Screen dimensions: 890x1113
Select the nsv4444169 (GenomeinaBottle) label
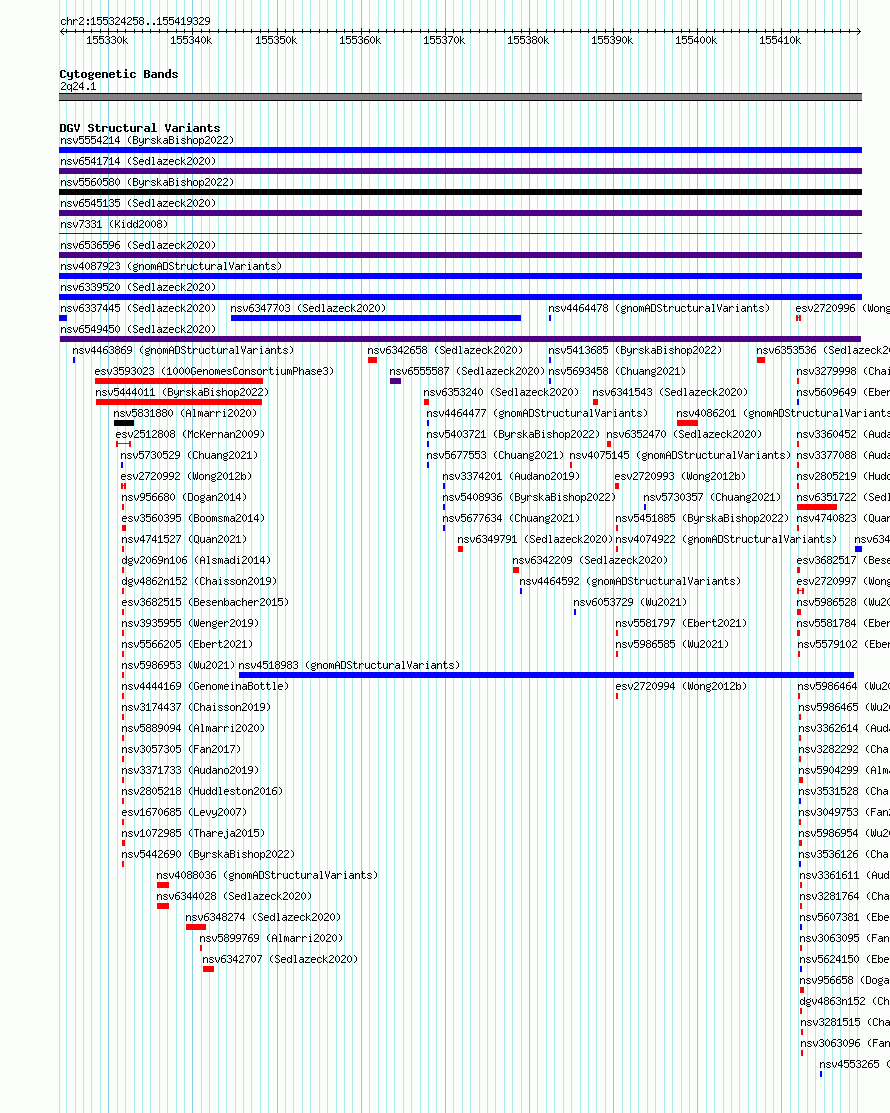[205, 686]
